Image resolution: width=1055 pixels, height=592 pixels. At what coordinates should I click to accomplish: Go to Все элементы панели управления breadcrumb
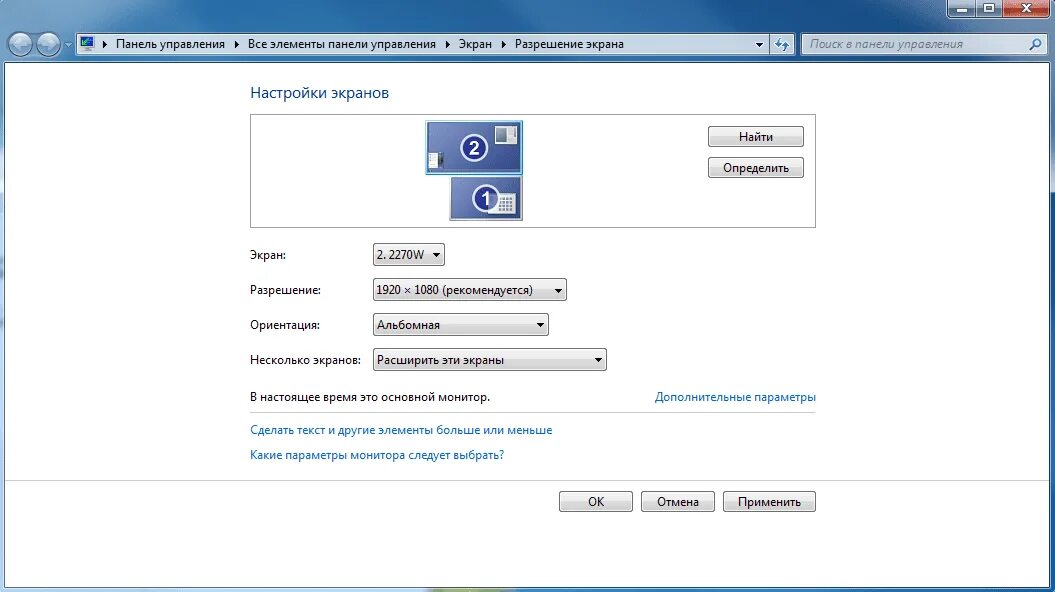tap(342, 44)
